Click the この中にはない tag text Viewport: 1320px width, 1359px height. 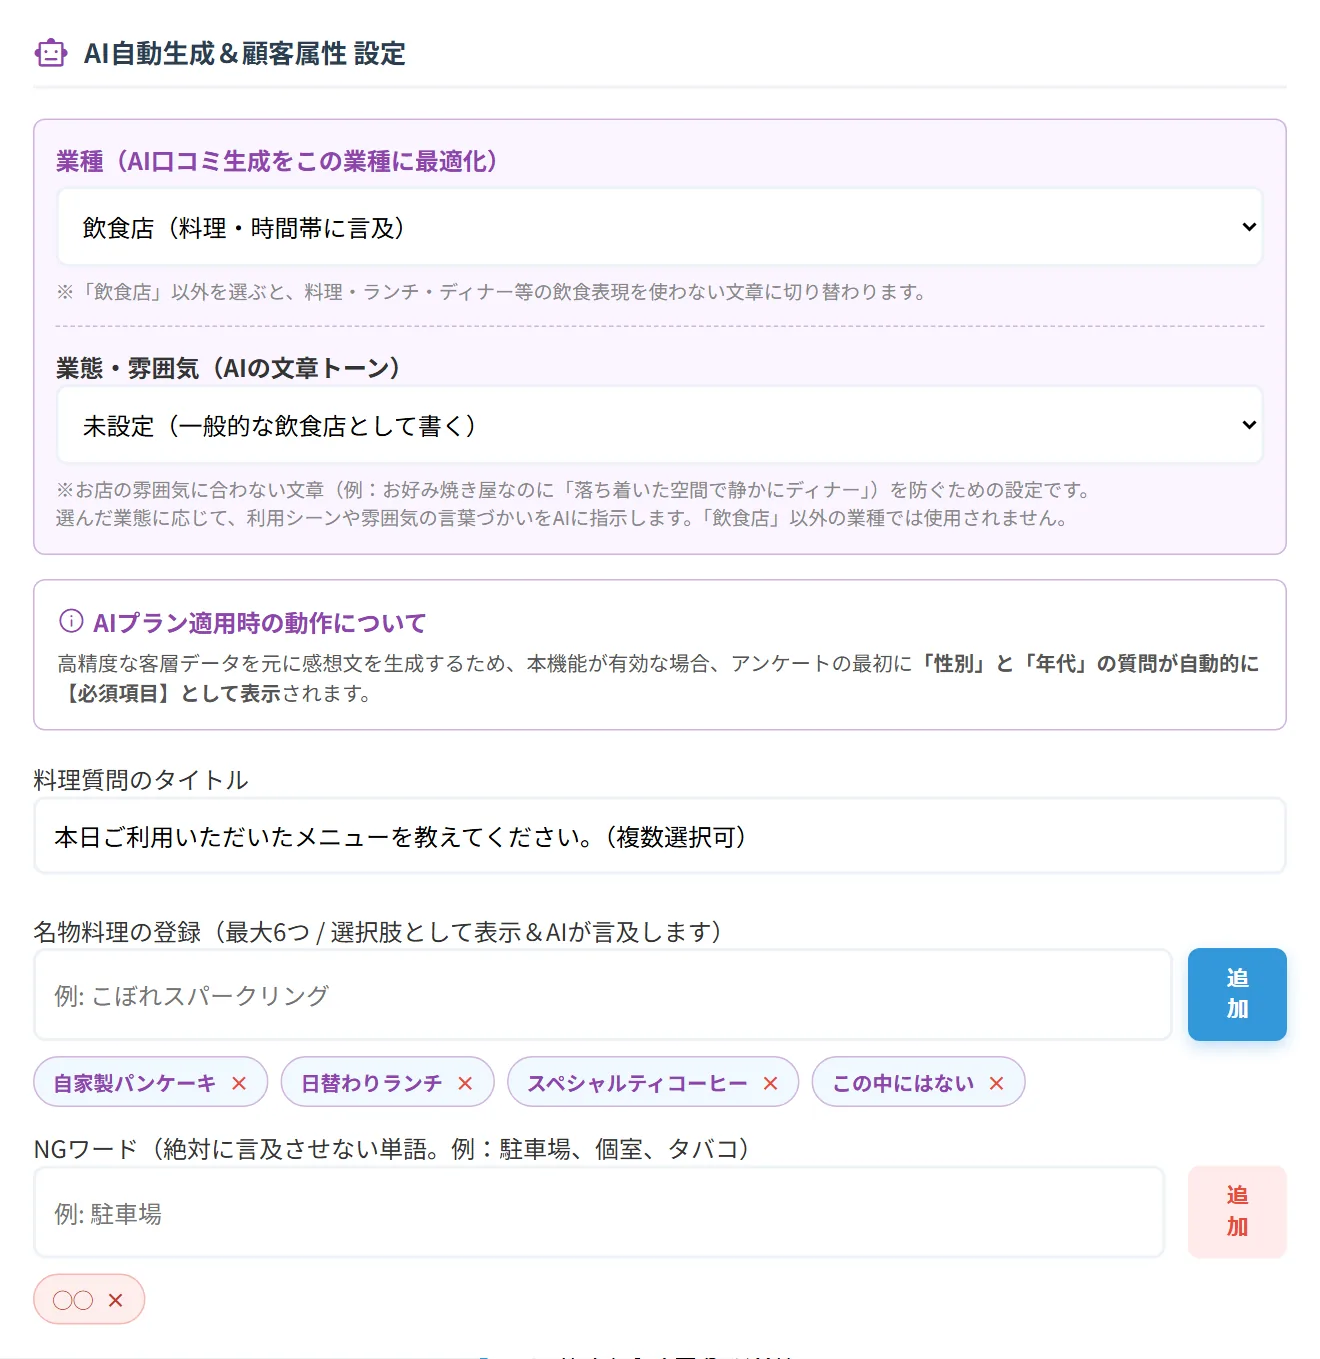tap(904, 1083)
